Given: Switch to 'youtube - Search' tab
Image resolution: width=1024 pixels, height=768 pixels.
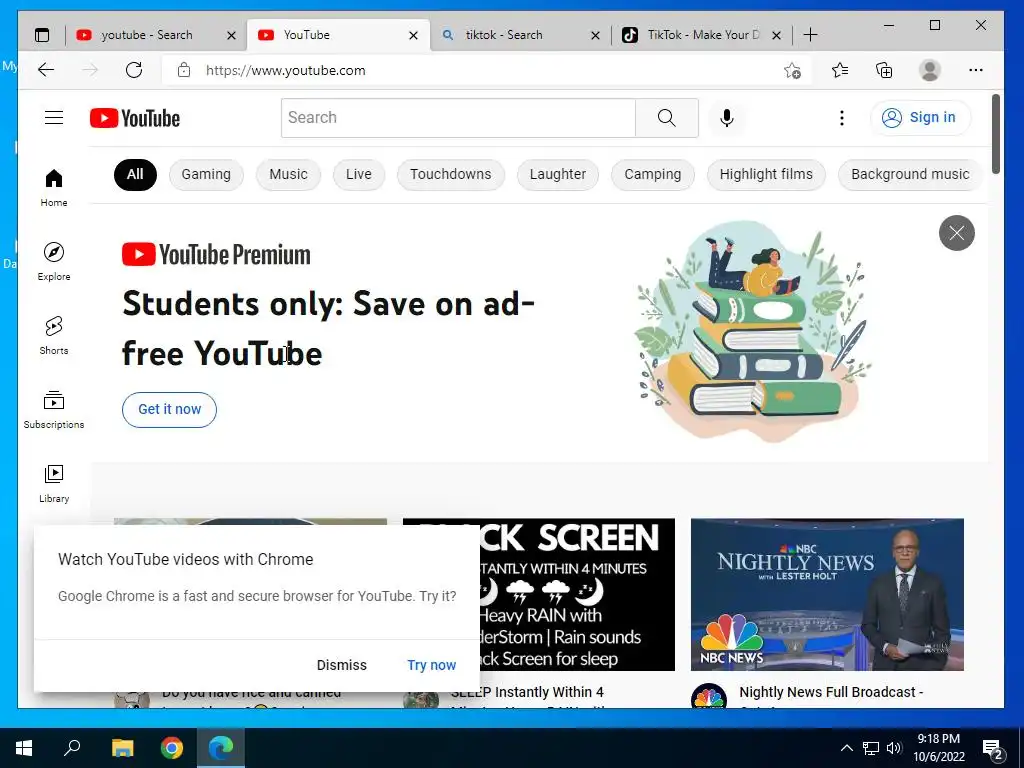Looking at the screenshot, I should tap(147, 35).
